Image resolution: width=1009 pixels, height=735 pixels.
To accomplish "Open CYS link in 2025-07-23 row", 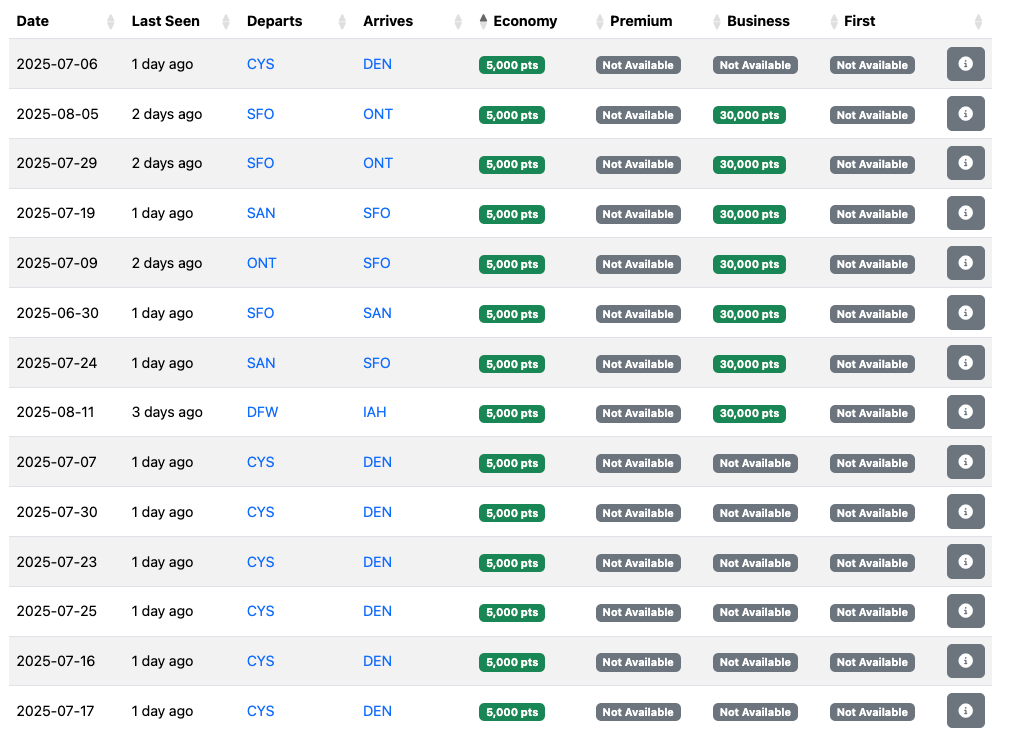I will click(x=261, y=562).
